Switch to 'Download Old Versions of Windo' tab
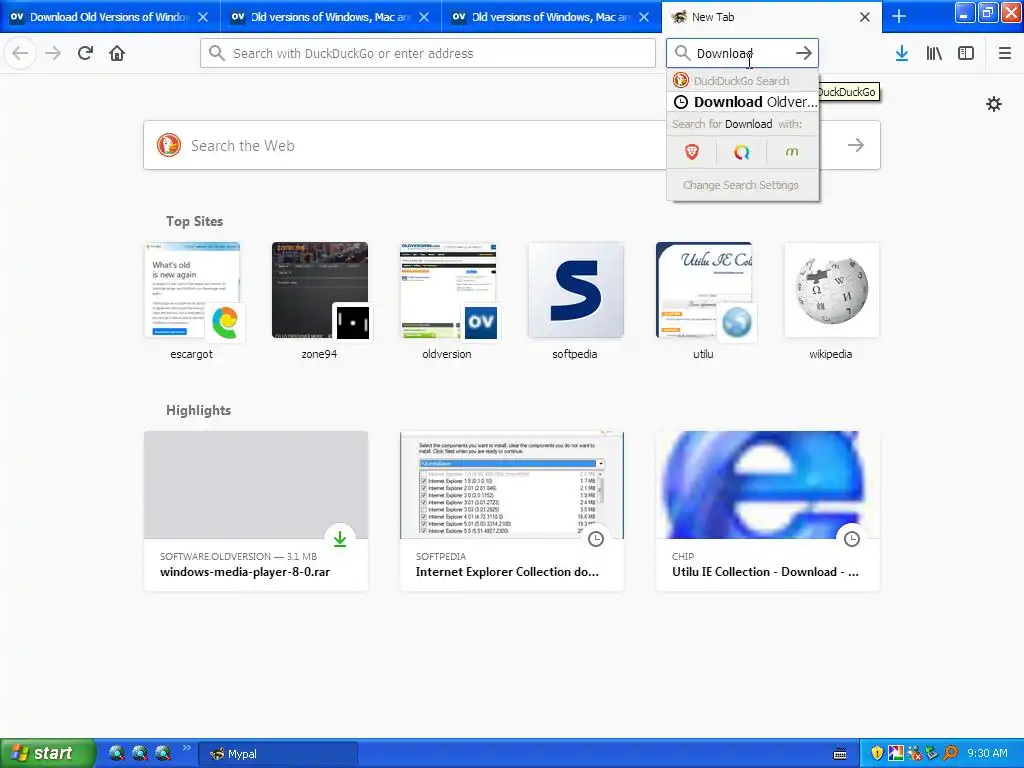The width and height of the screenshot is (1024, 768). (110, 17)
